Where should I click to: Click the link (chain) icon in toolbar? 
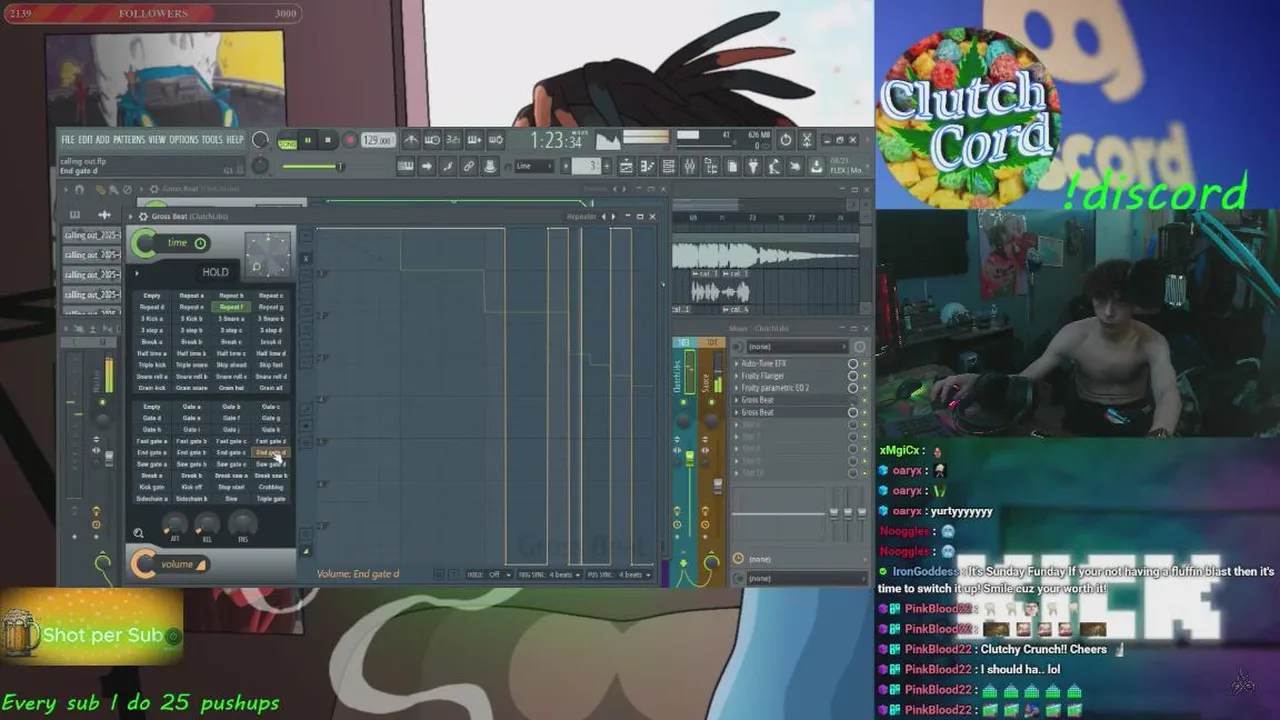point(468,166)
